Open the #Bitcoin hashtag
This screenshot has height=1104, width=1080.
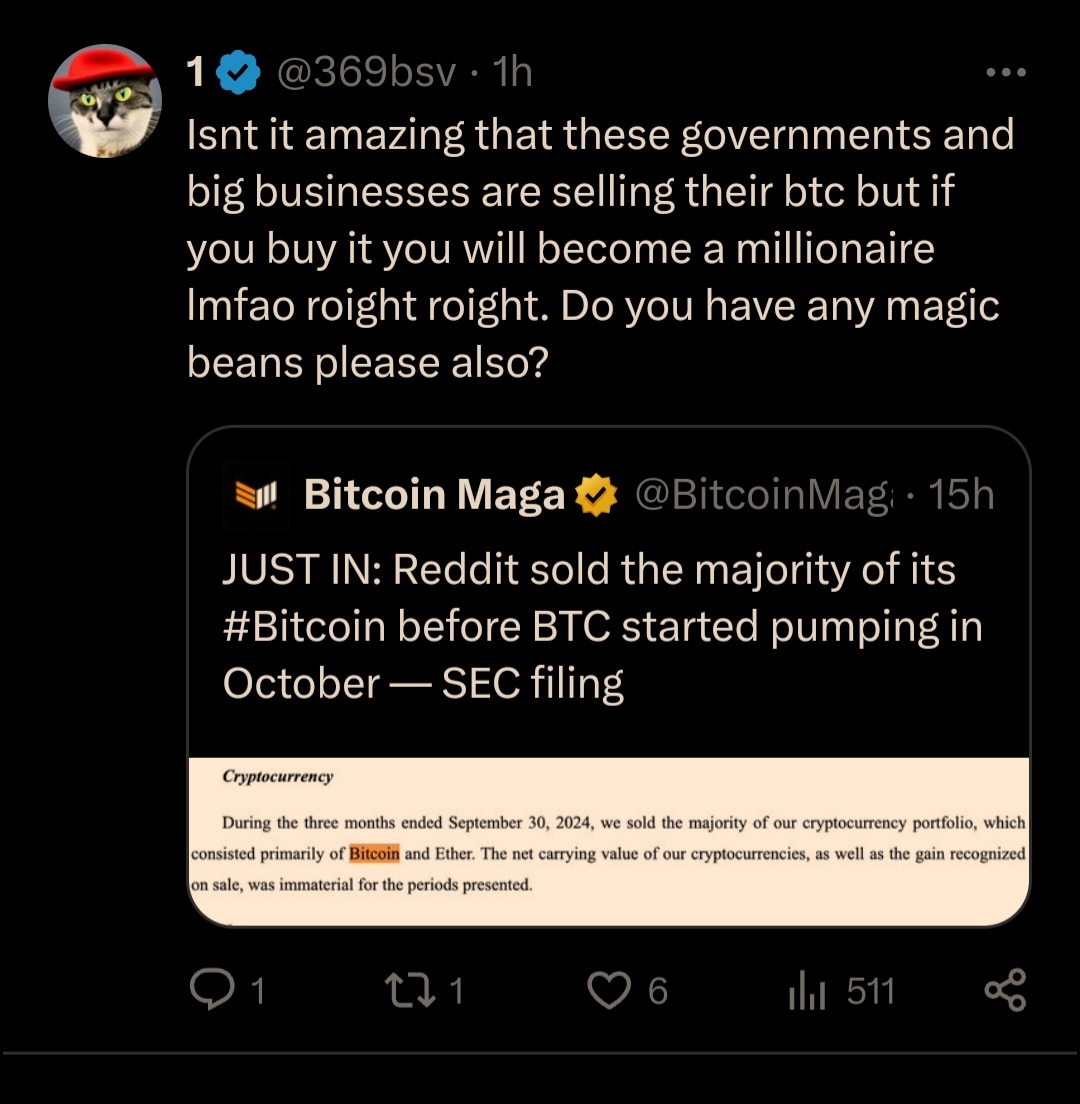click(304, 626)
